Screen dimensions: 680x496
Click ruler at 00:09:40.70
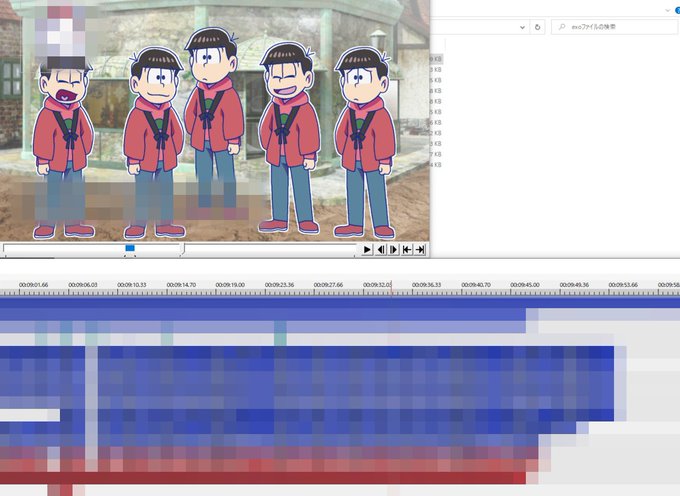pyautogui.click(x=476, y=285)
